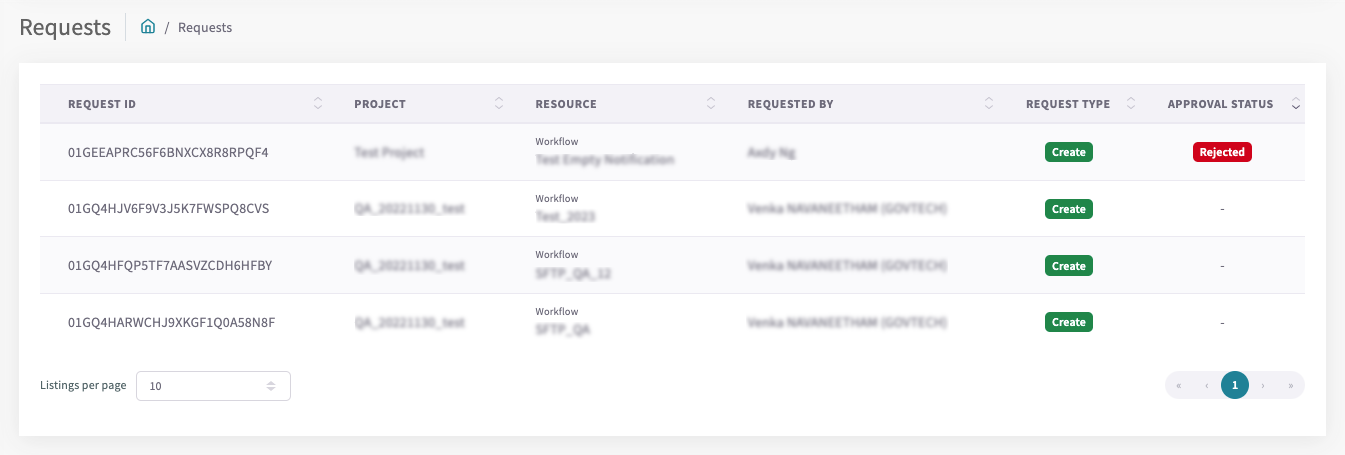Go to next page of listings
Viewport: 1345px width, 455px height.
click(1263, 385)
